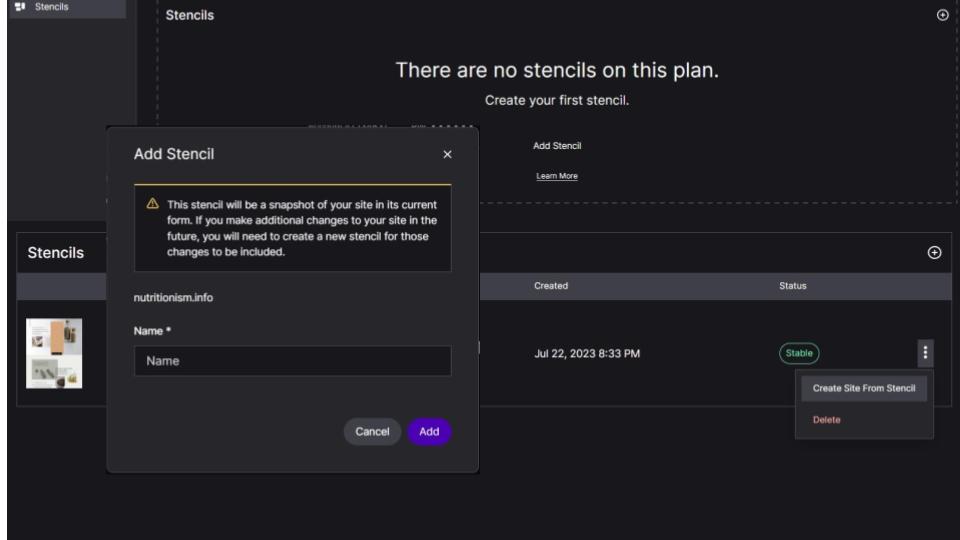Click plus icon in Stencils table header

click(x=934, y=253)
